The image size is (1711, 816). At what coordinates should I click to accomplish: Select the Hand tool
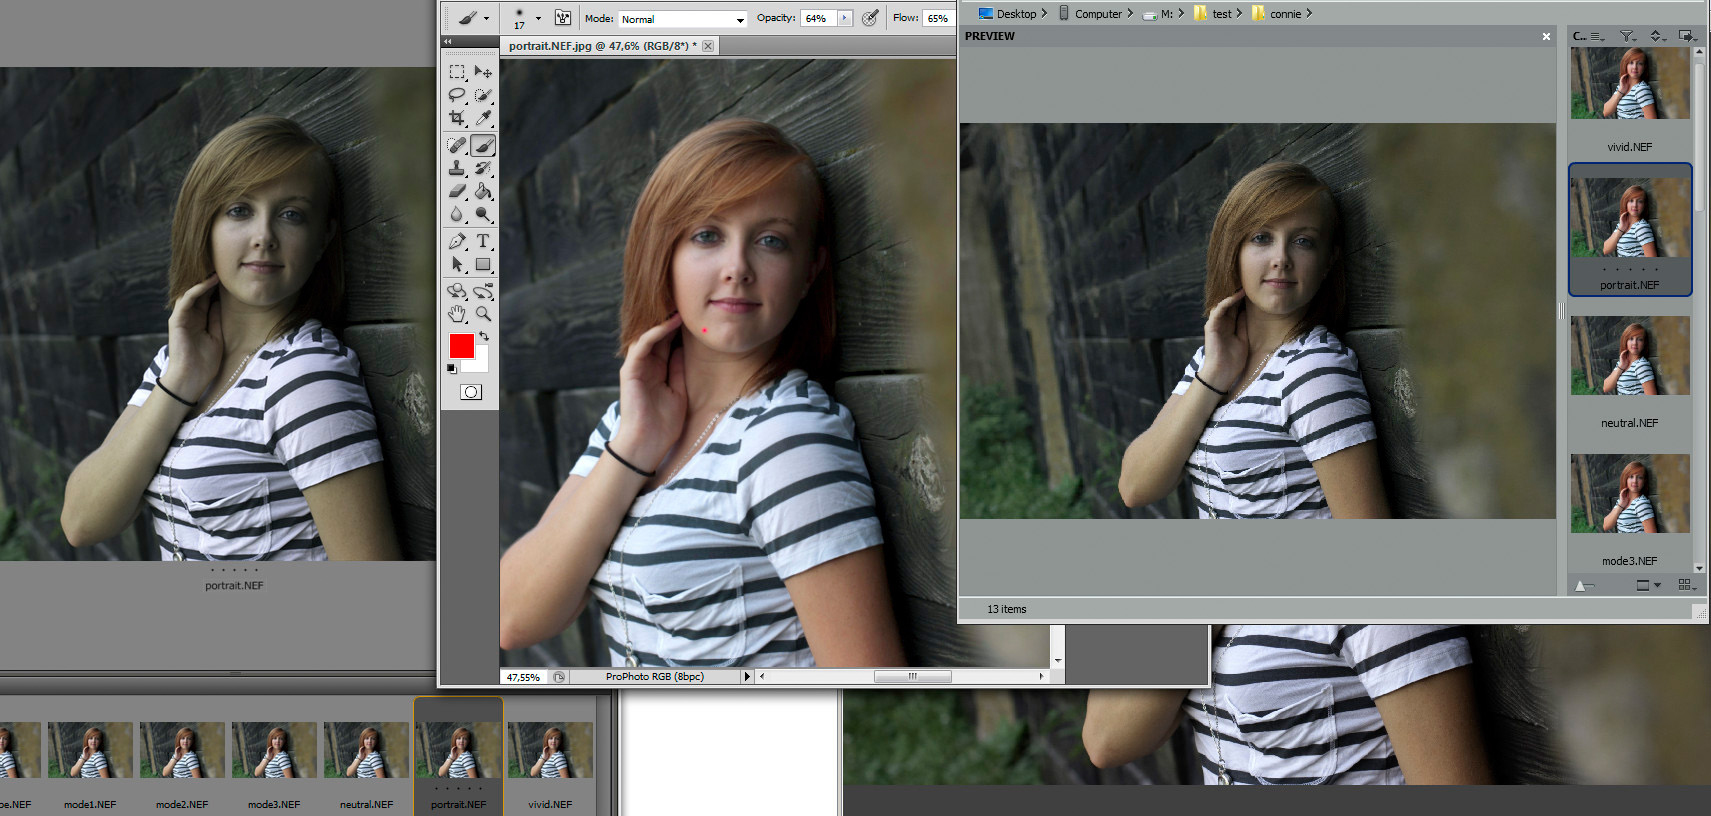pos(457,314)
